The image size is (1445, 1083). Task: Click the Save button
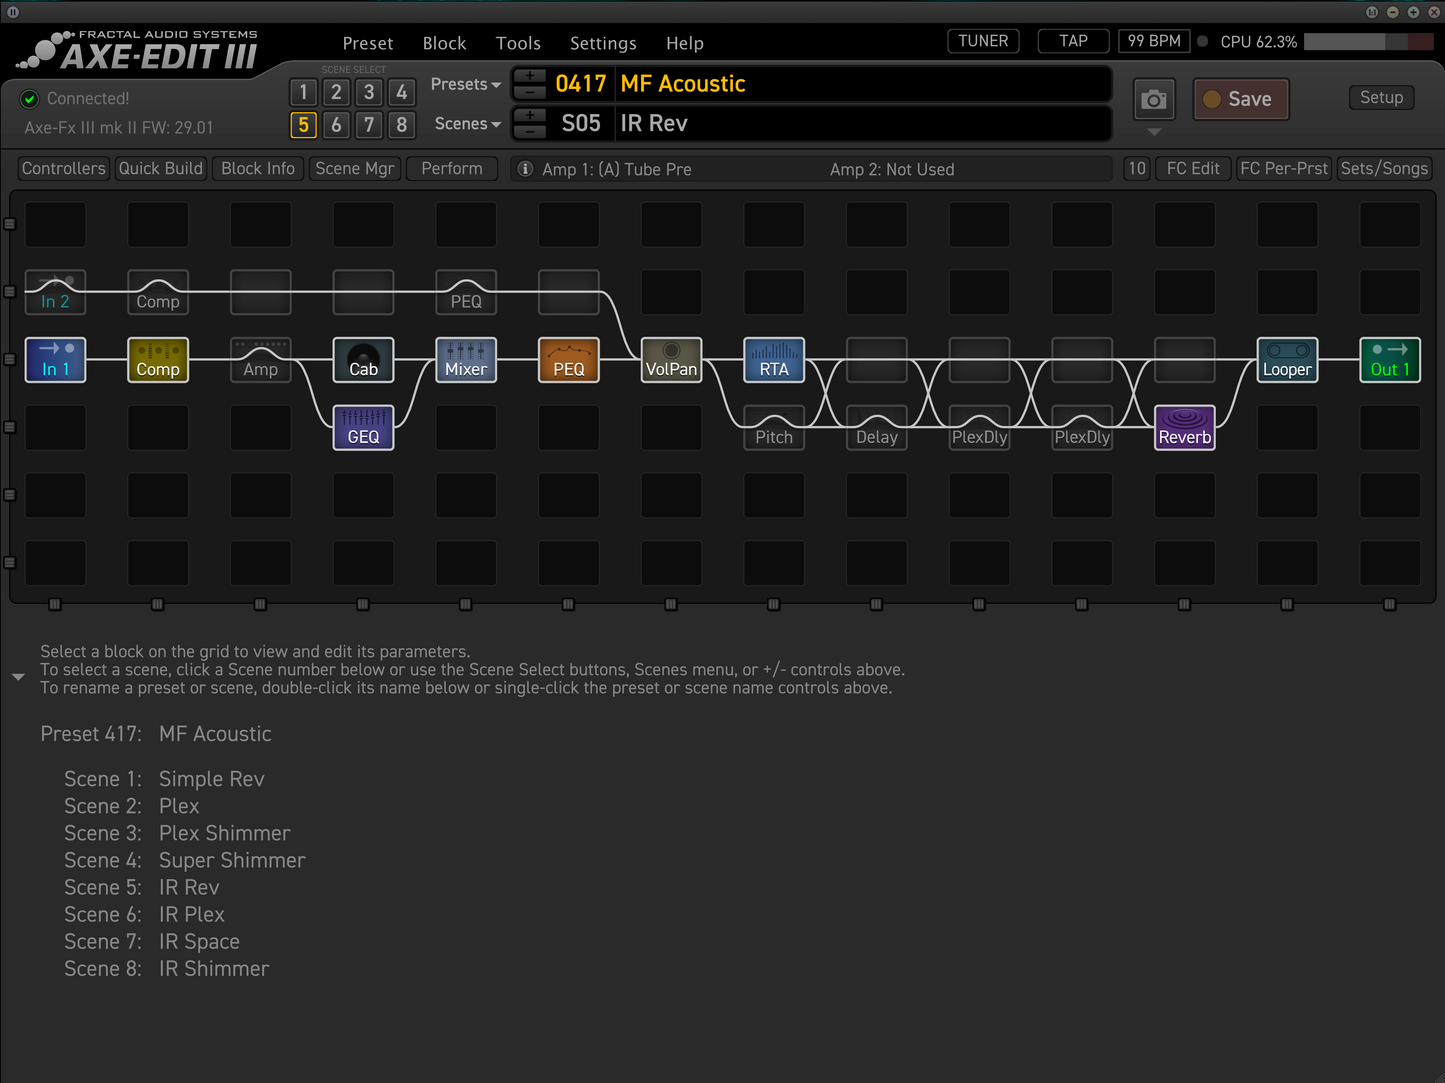coord(1240,99)
